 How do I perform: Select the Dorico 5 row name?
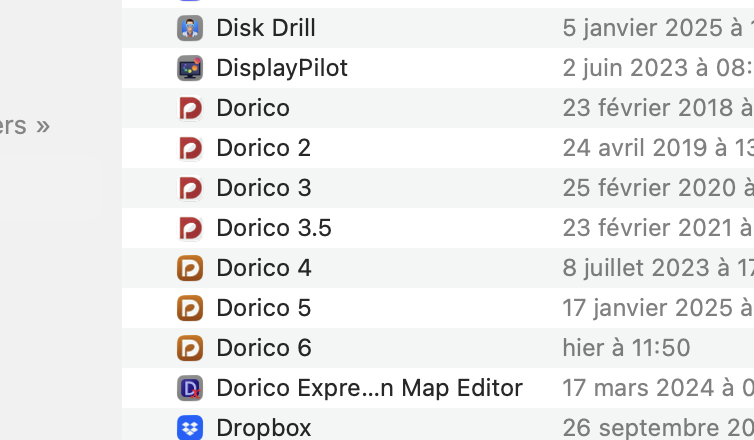(263, 308)
